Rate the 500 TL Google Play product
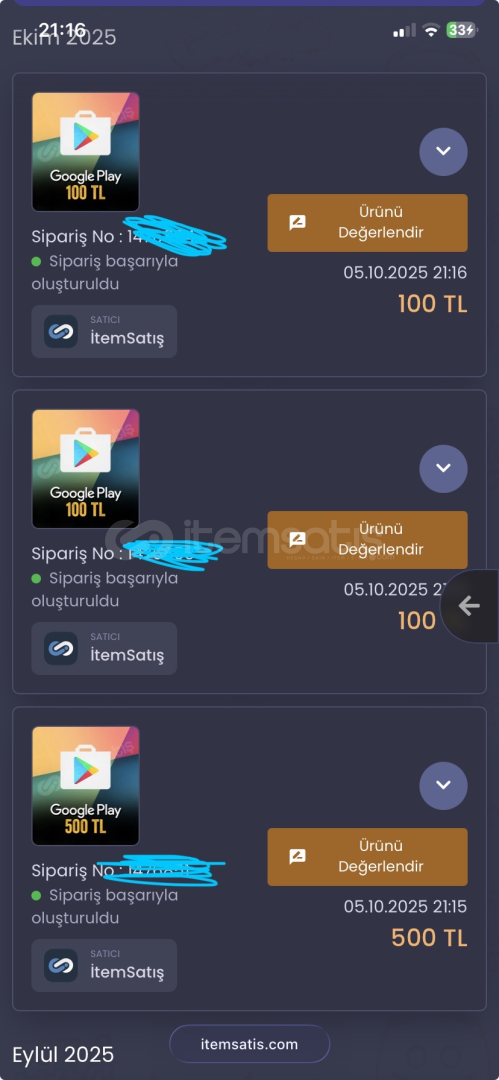 coord(367,856)
